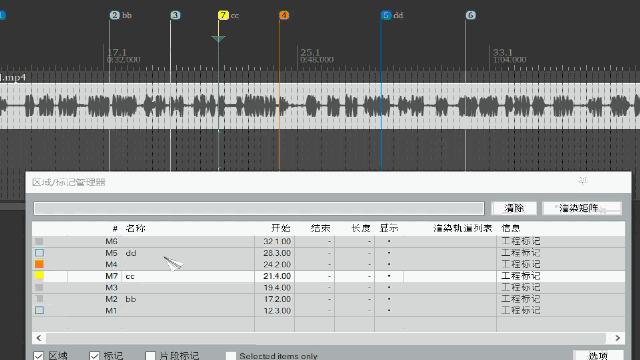This screenshot has width=640, height=360.
Task: Toggle the 显示 dot for M6
Action: [x=389, y=241]
